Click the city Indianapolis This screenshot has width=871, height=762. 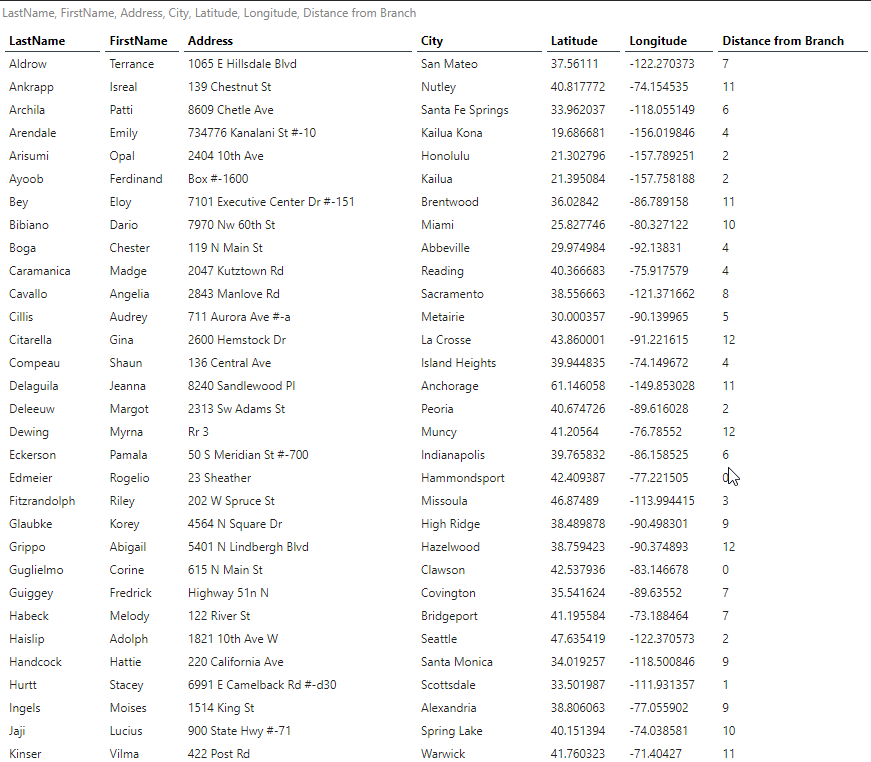coord(453,455)
